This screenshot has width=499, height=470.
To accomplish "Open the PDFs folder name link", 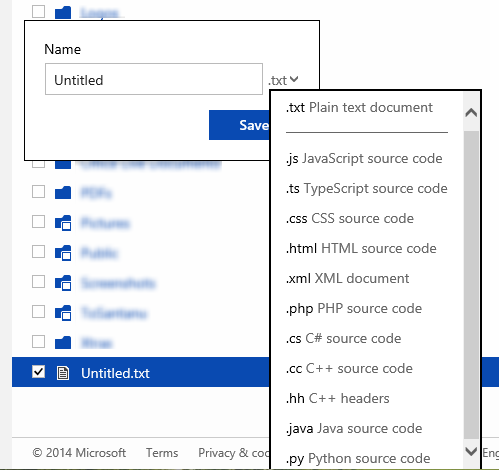I will coord(97,193).
